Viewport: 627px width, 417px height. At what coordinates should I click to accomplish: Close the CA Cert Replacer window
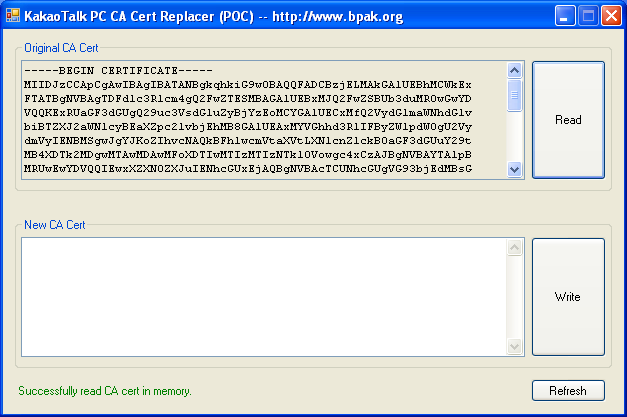[611, 16]
